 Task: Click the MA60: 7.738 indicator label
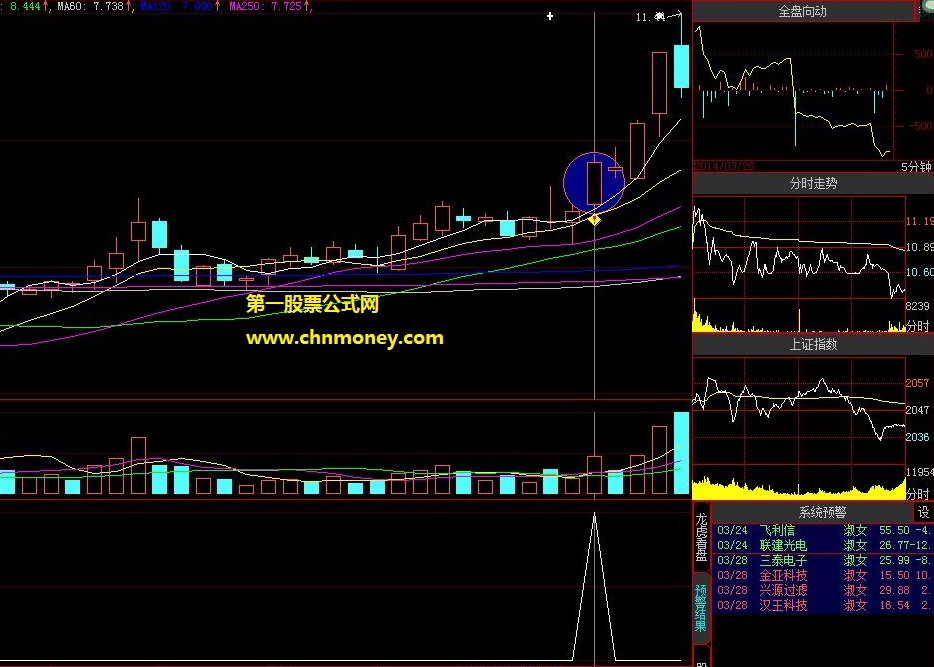pyautogui.click(x=91, y=7)
